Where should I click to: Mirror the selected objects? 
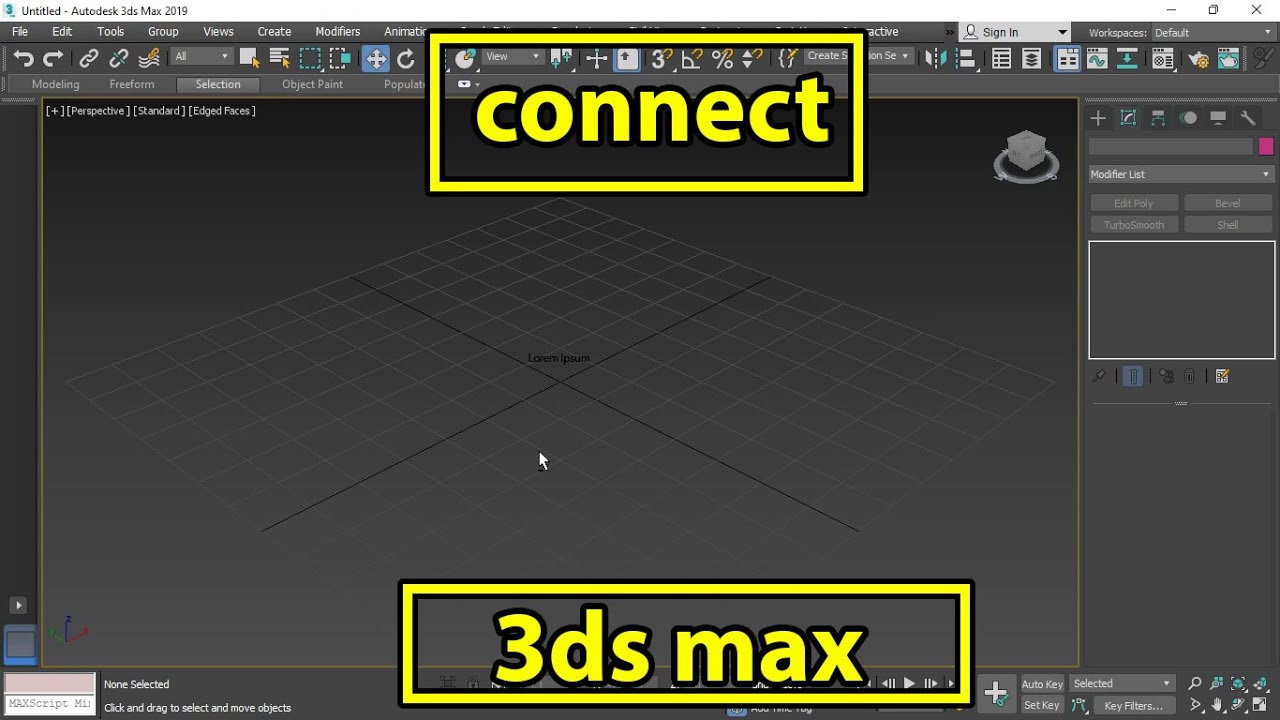(936, 58)
